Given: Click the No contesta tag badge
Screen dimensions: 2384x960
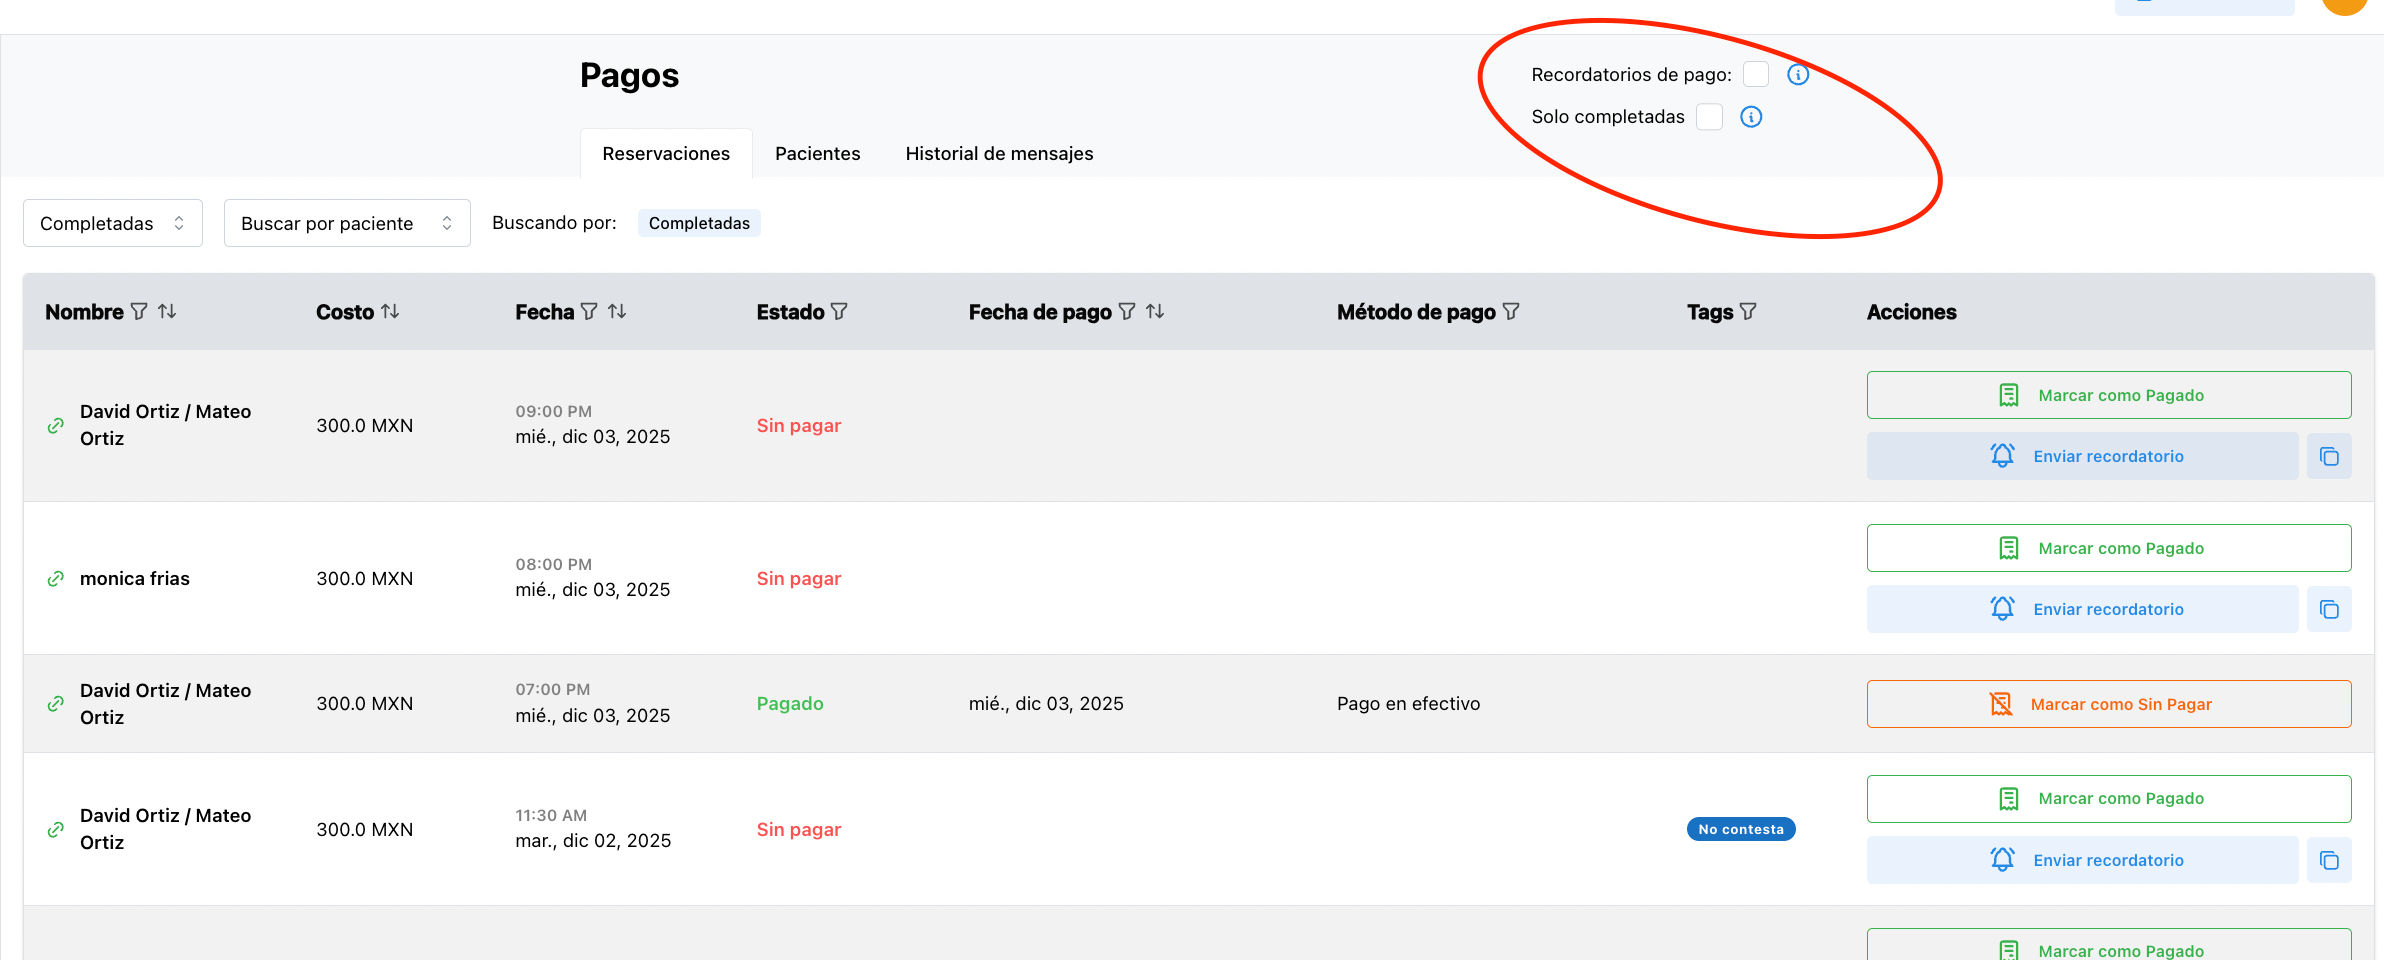Looking at the screenshot, I should click(1740, 829).
